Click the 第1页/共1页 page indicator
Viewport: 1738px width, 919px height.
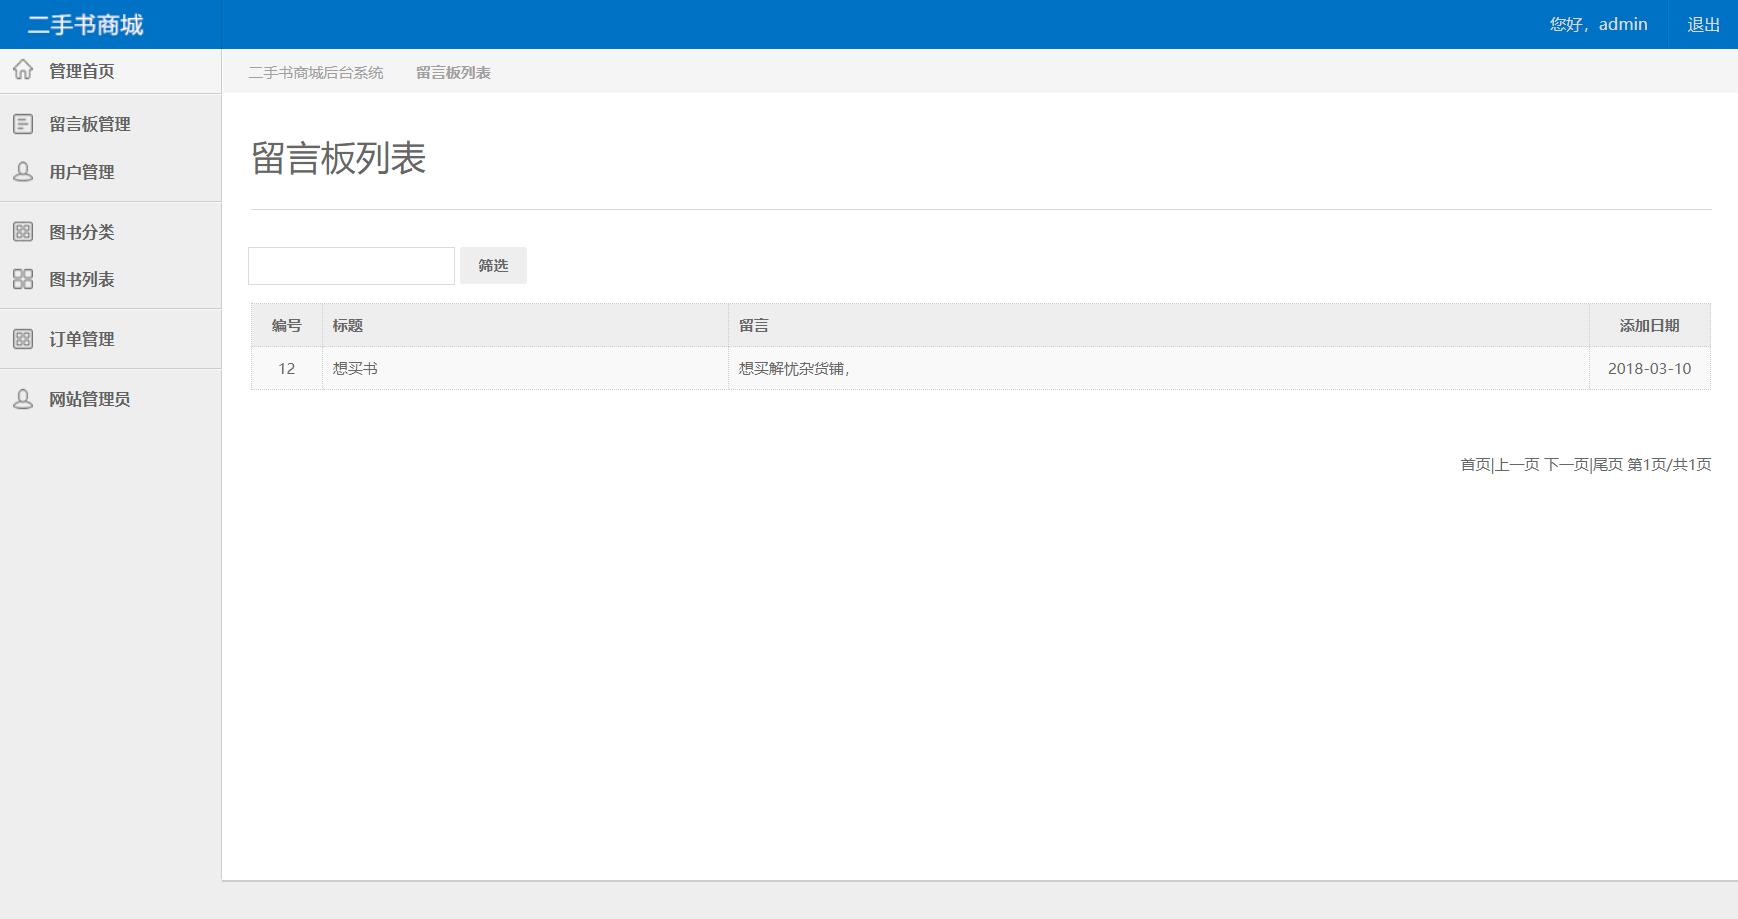click(1669, 464)
